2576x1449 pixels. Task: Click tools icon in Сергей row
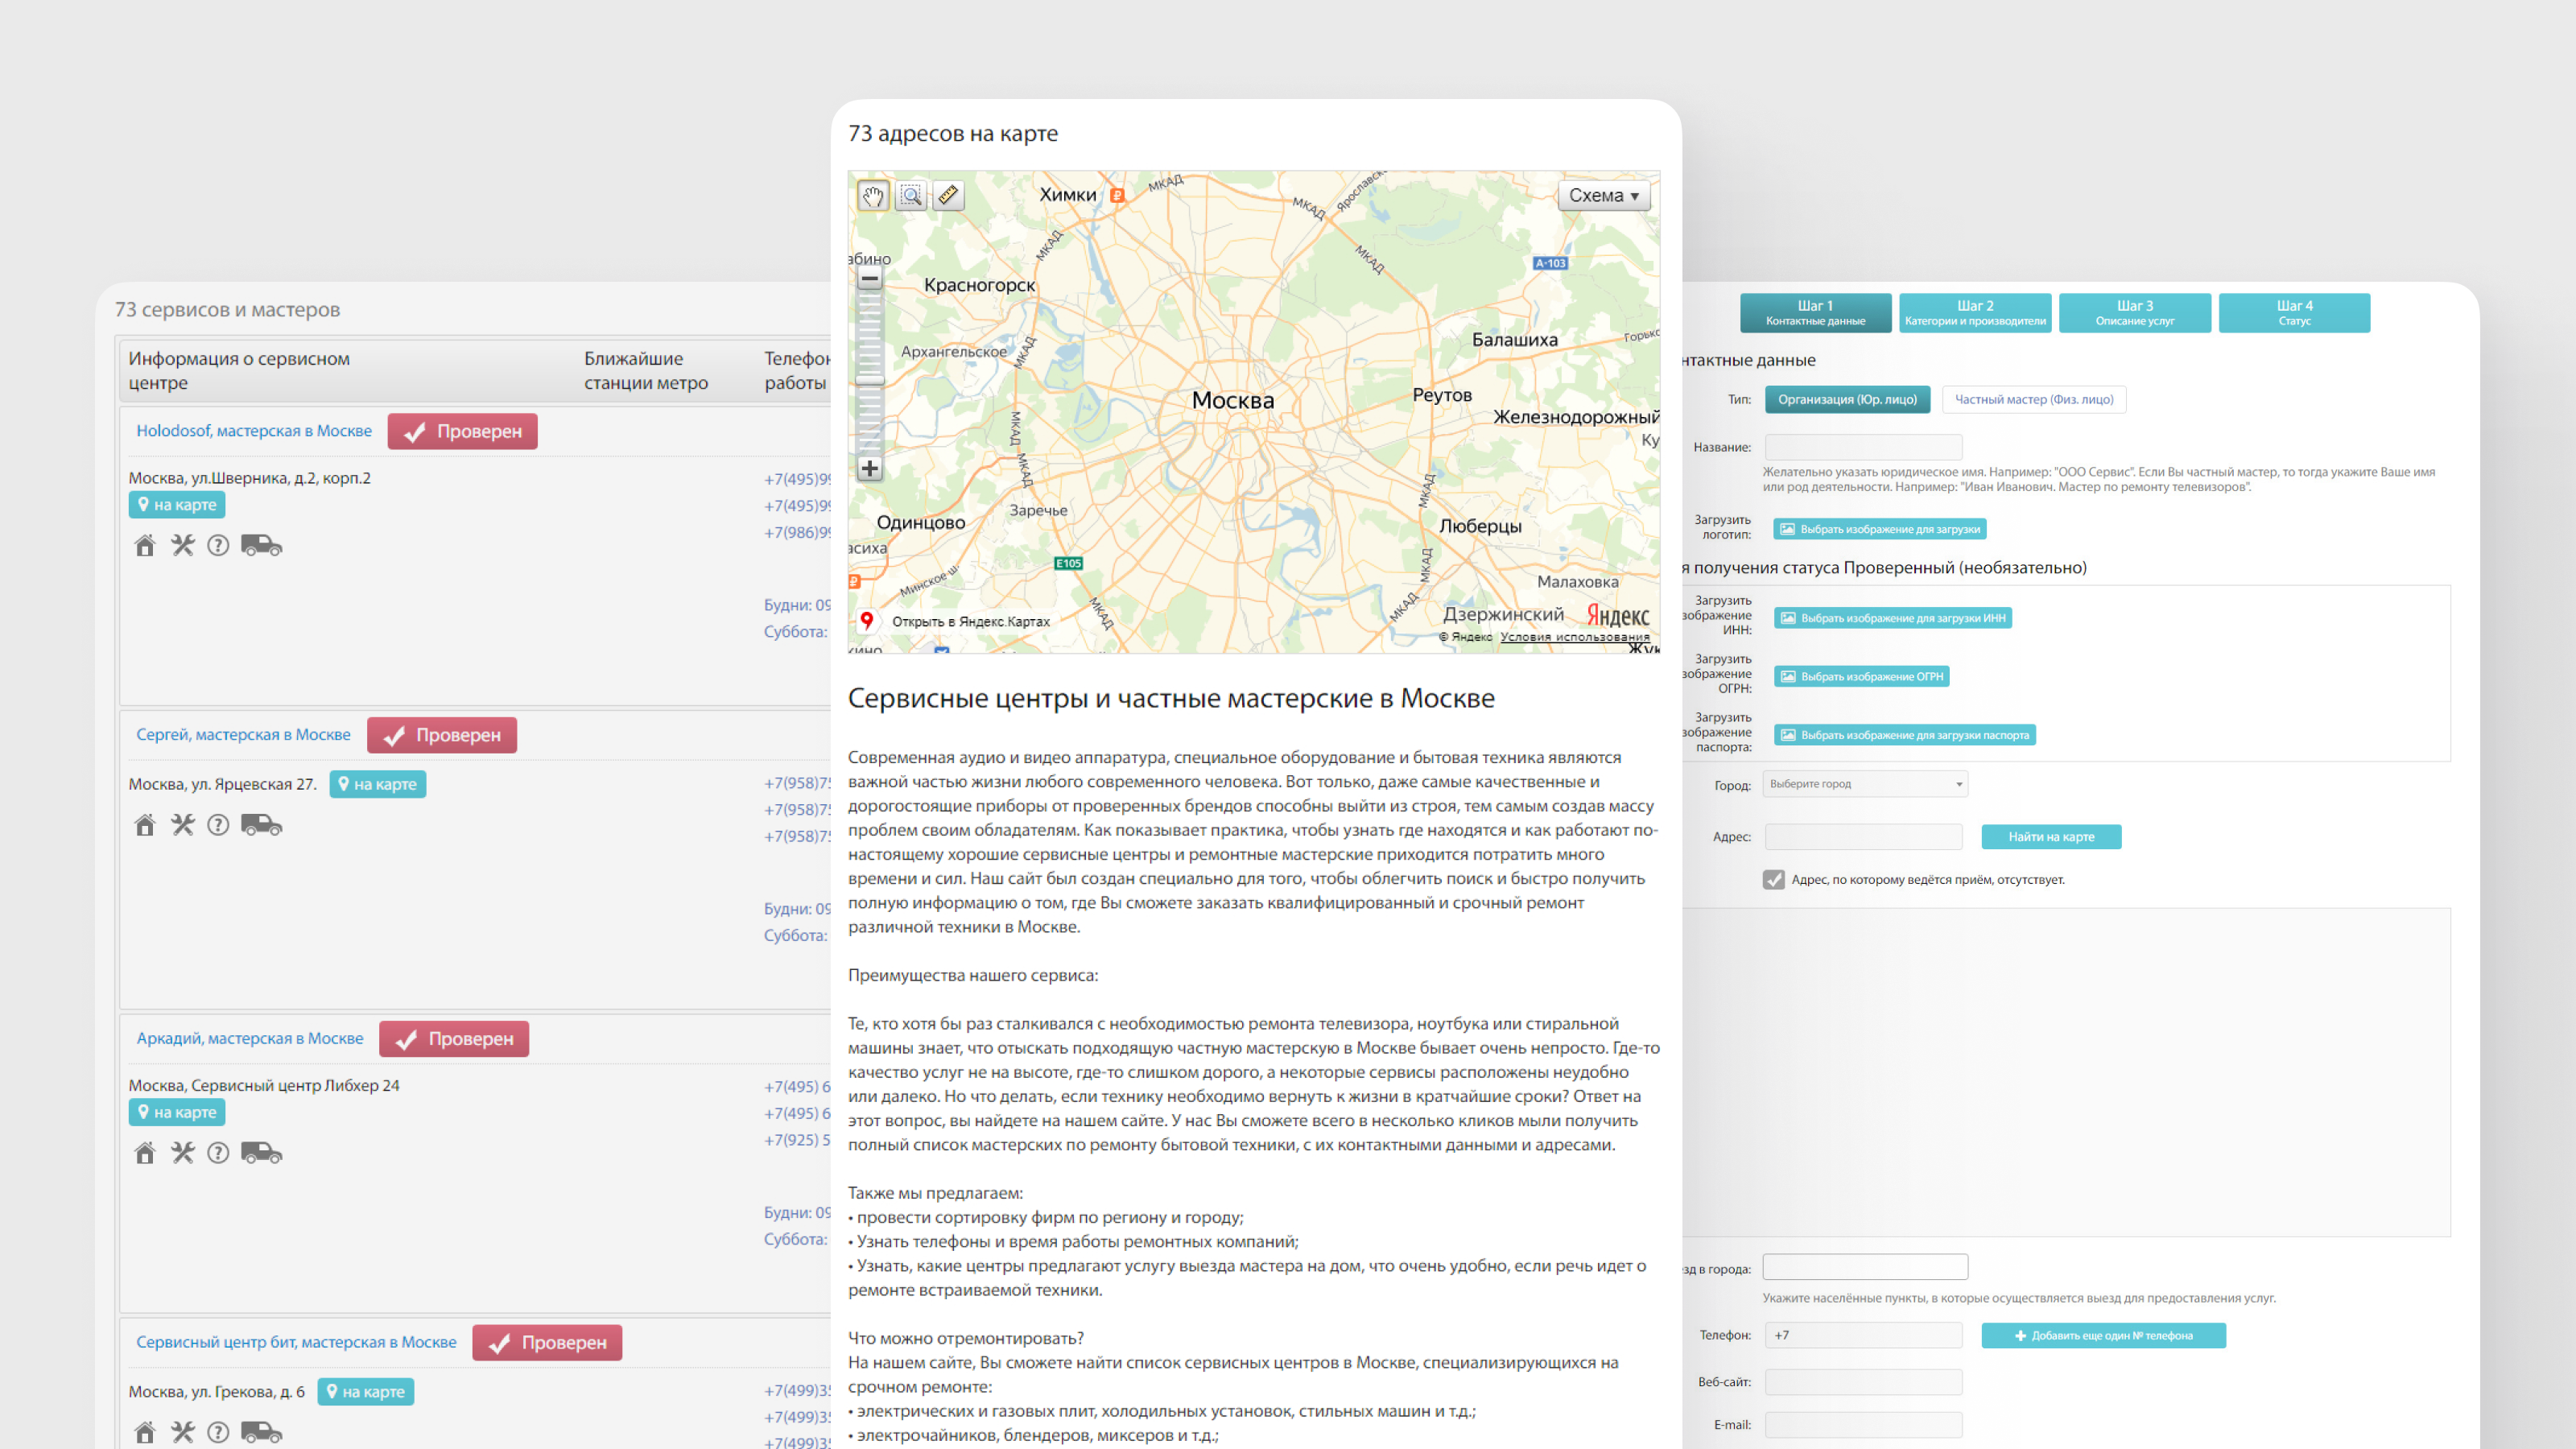tap(182, 825)
